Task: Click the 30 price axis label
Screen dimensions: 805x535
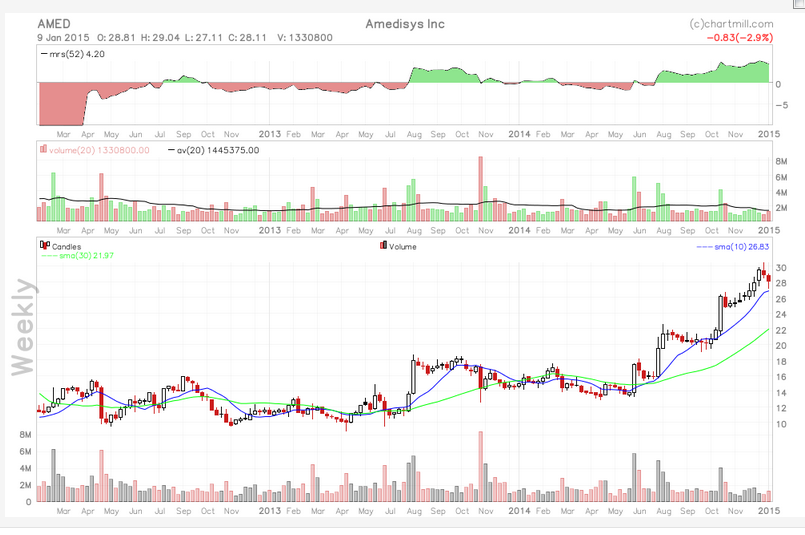Action: pyautogui.click(x=781, y=268)
